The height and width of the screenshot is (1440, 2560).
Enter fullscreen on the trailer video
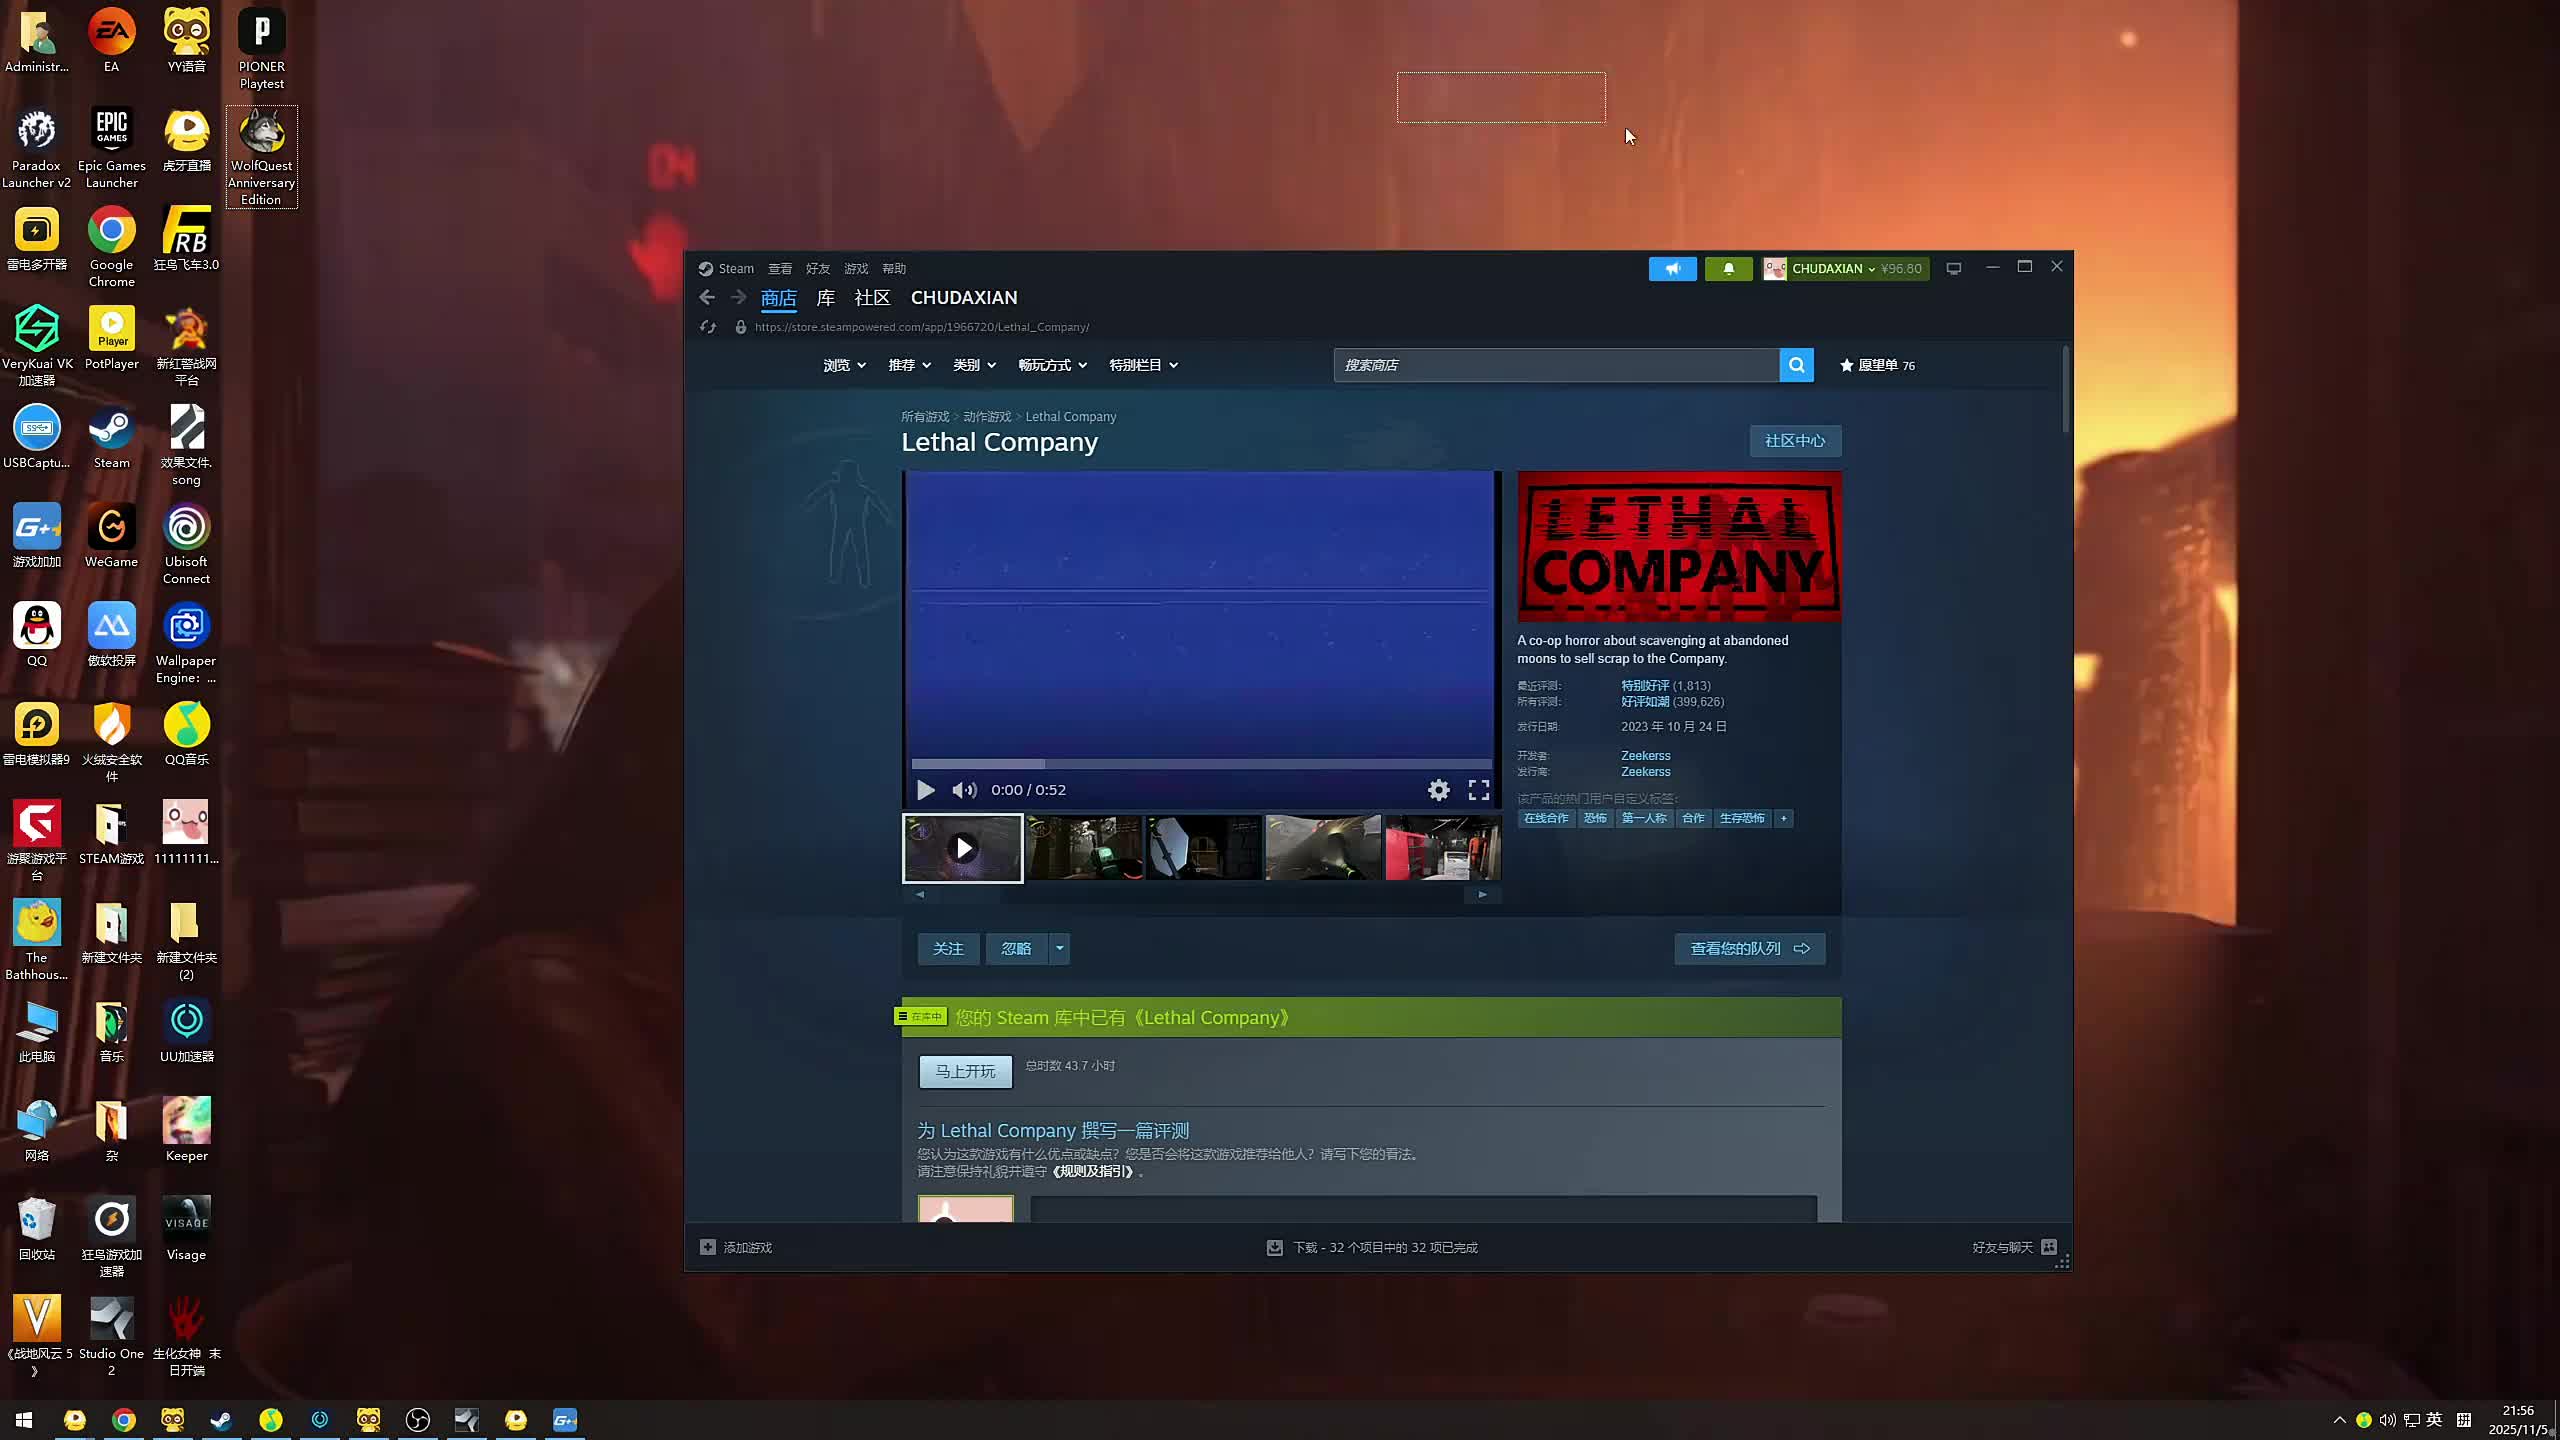point(1479,790)
